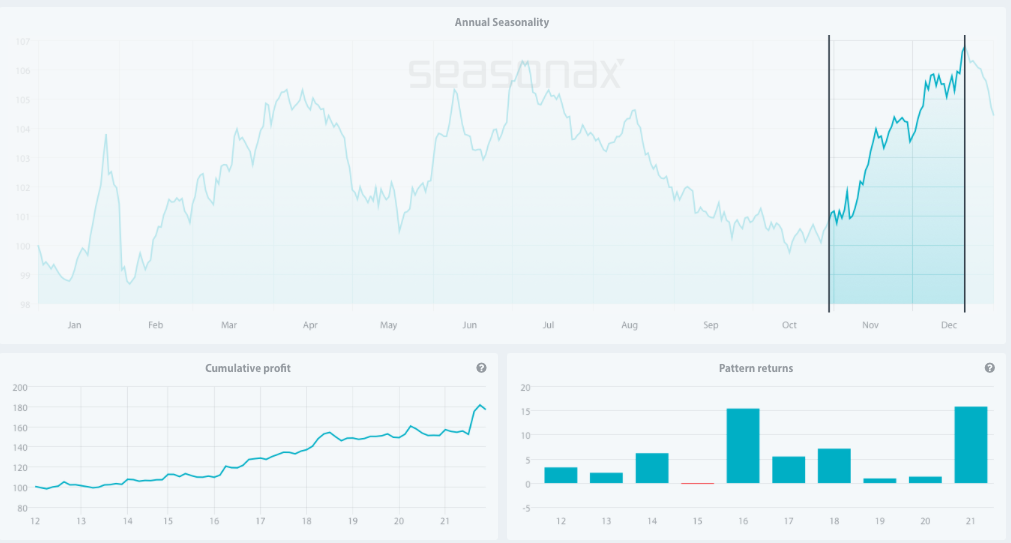Click the 21 year label under Cumulative profit
This screenshot has height=543, width=1011.
point(444,521)
